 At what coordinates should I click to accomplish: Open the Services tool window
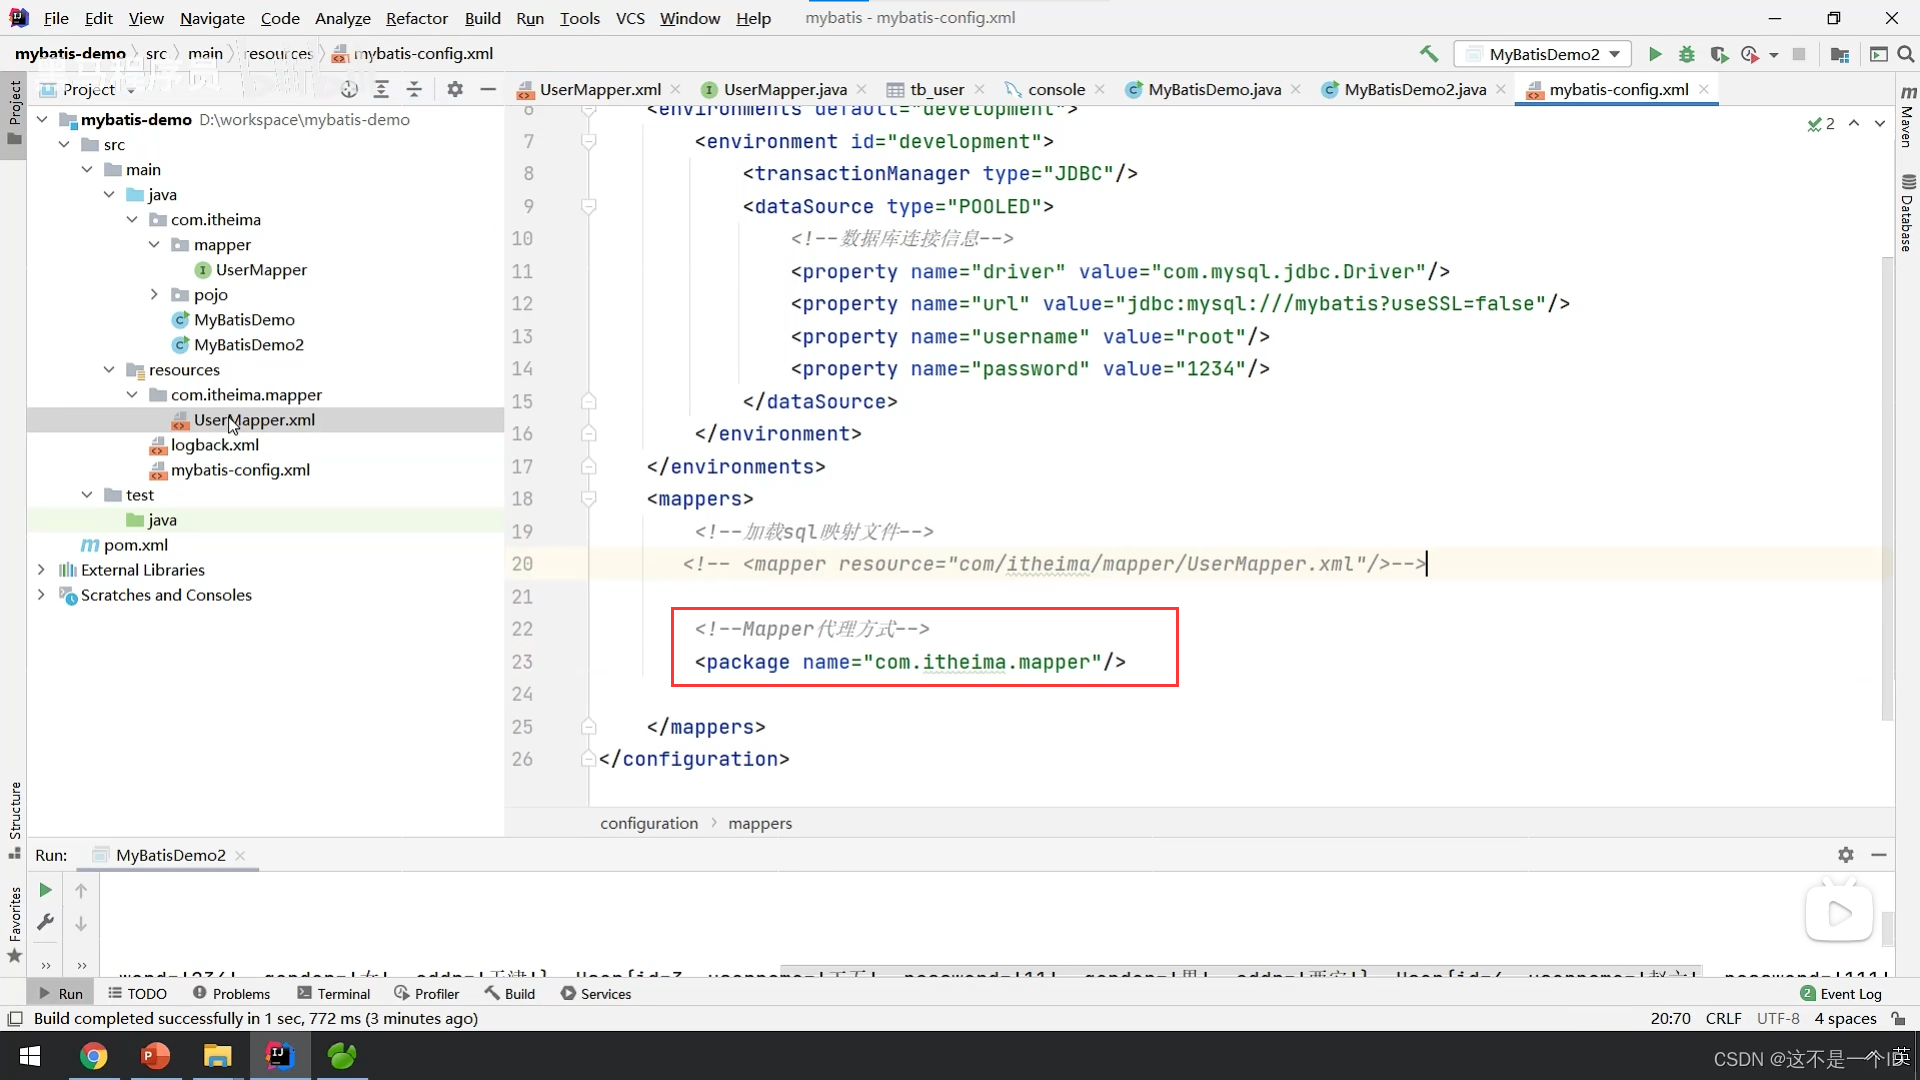point(596,993)
